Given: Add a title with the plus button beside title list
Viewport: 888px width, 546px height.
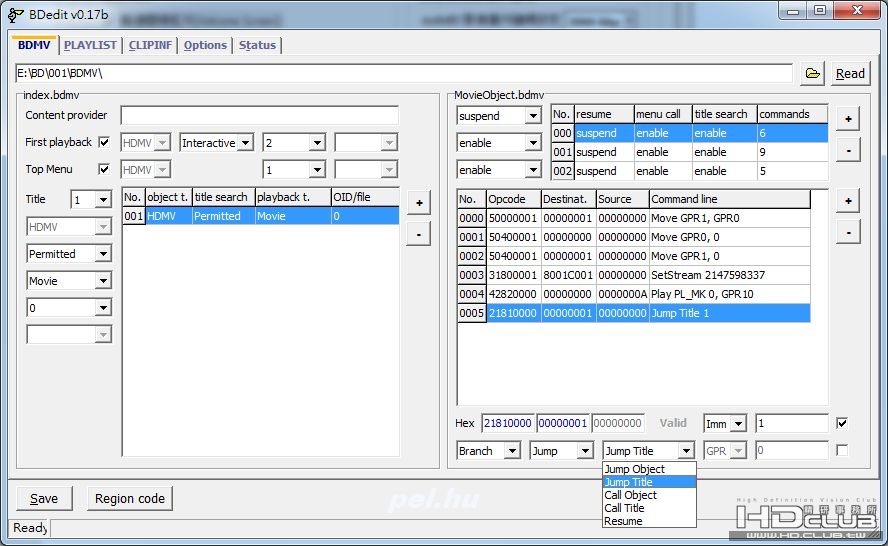Looking at the screenshot, I should 419,203.
